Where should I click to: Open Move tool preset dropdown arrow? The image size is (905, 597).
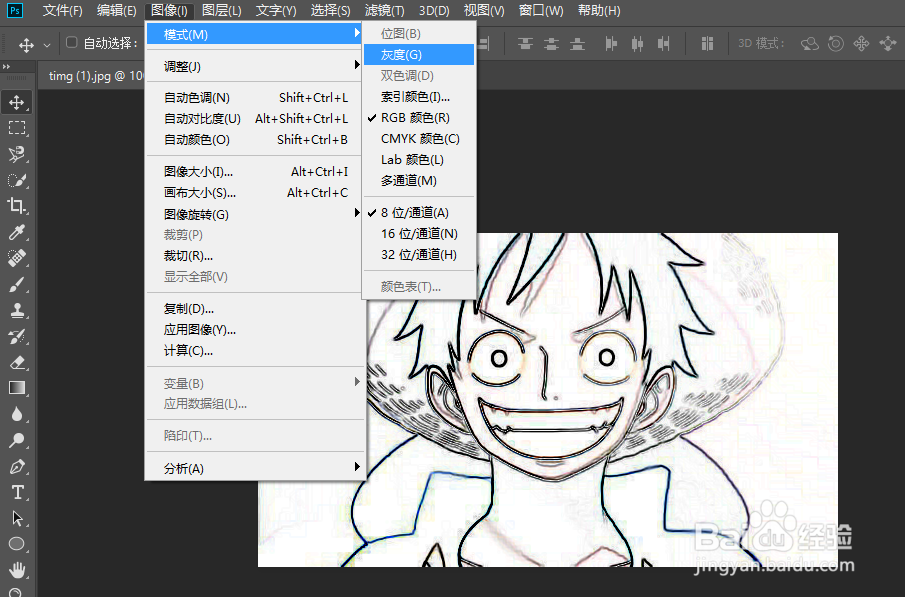(x=47, y=44)
